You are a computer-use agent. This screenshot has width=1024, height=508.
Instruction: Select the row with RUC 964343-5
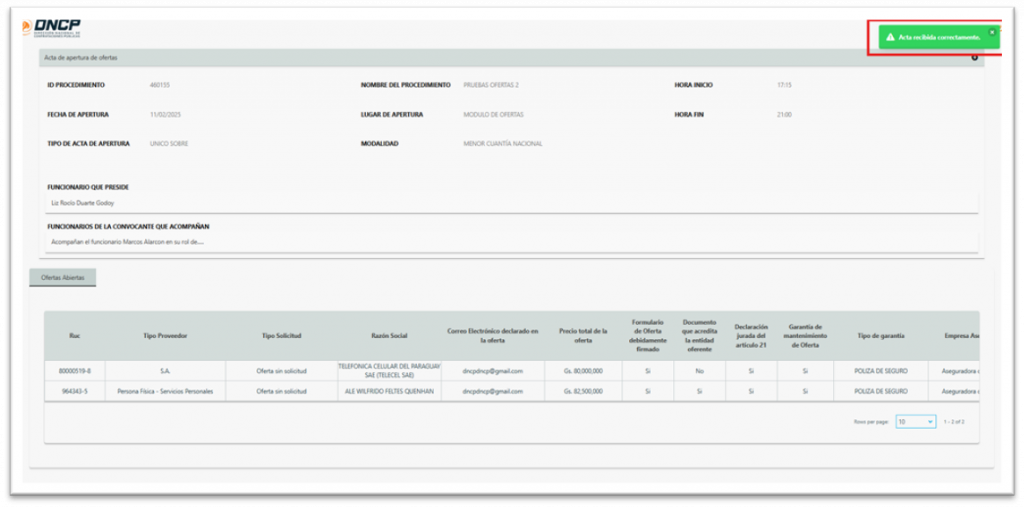coord(74,391)
